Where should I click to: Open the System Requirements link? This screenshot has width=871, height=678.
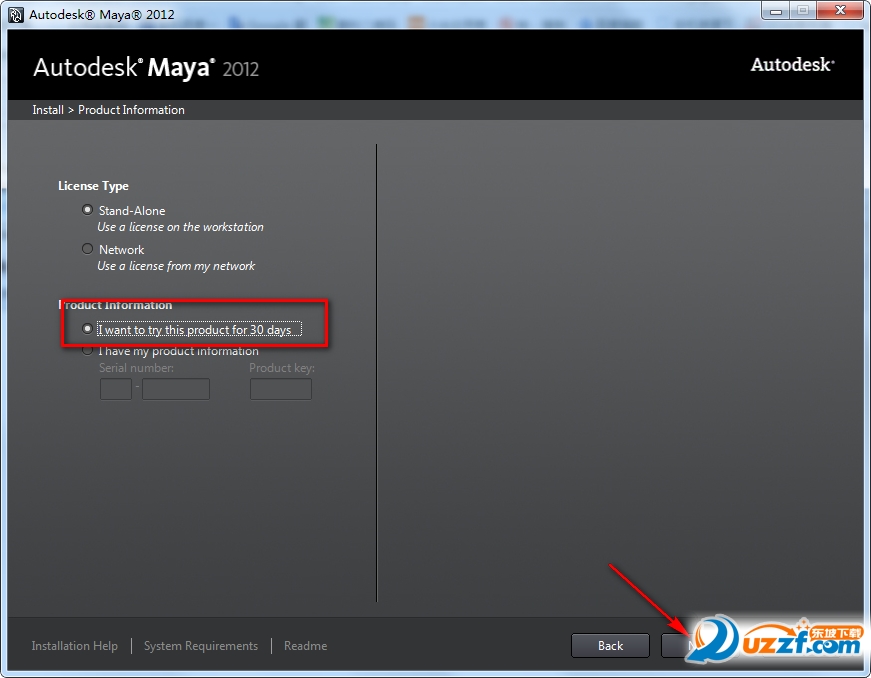[201, 646]
